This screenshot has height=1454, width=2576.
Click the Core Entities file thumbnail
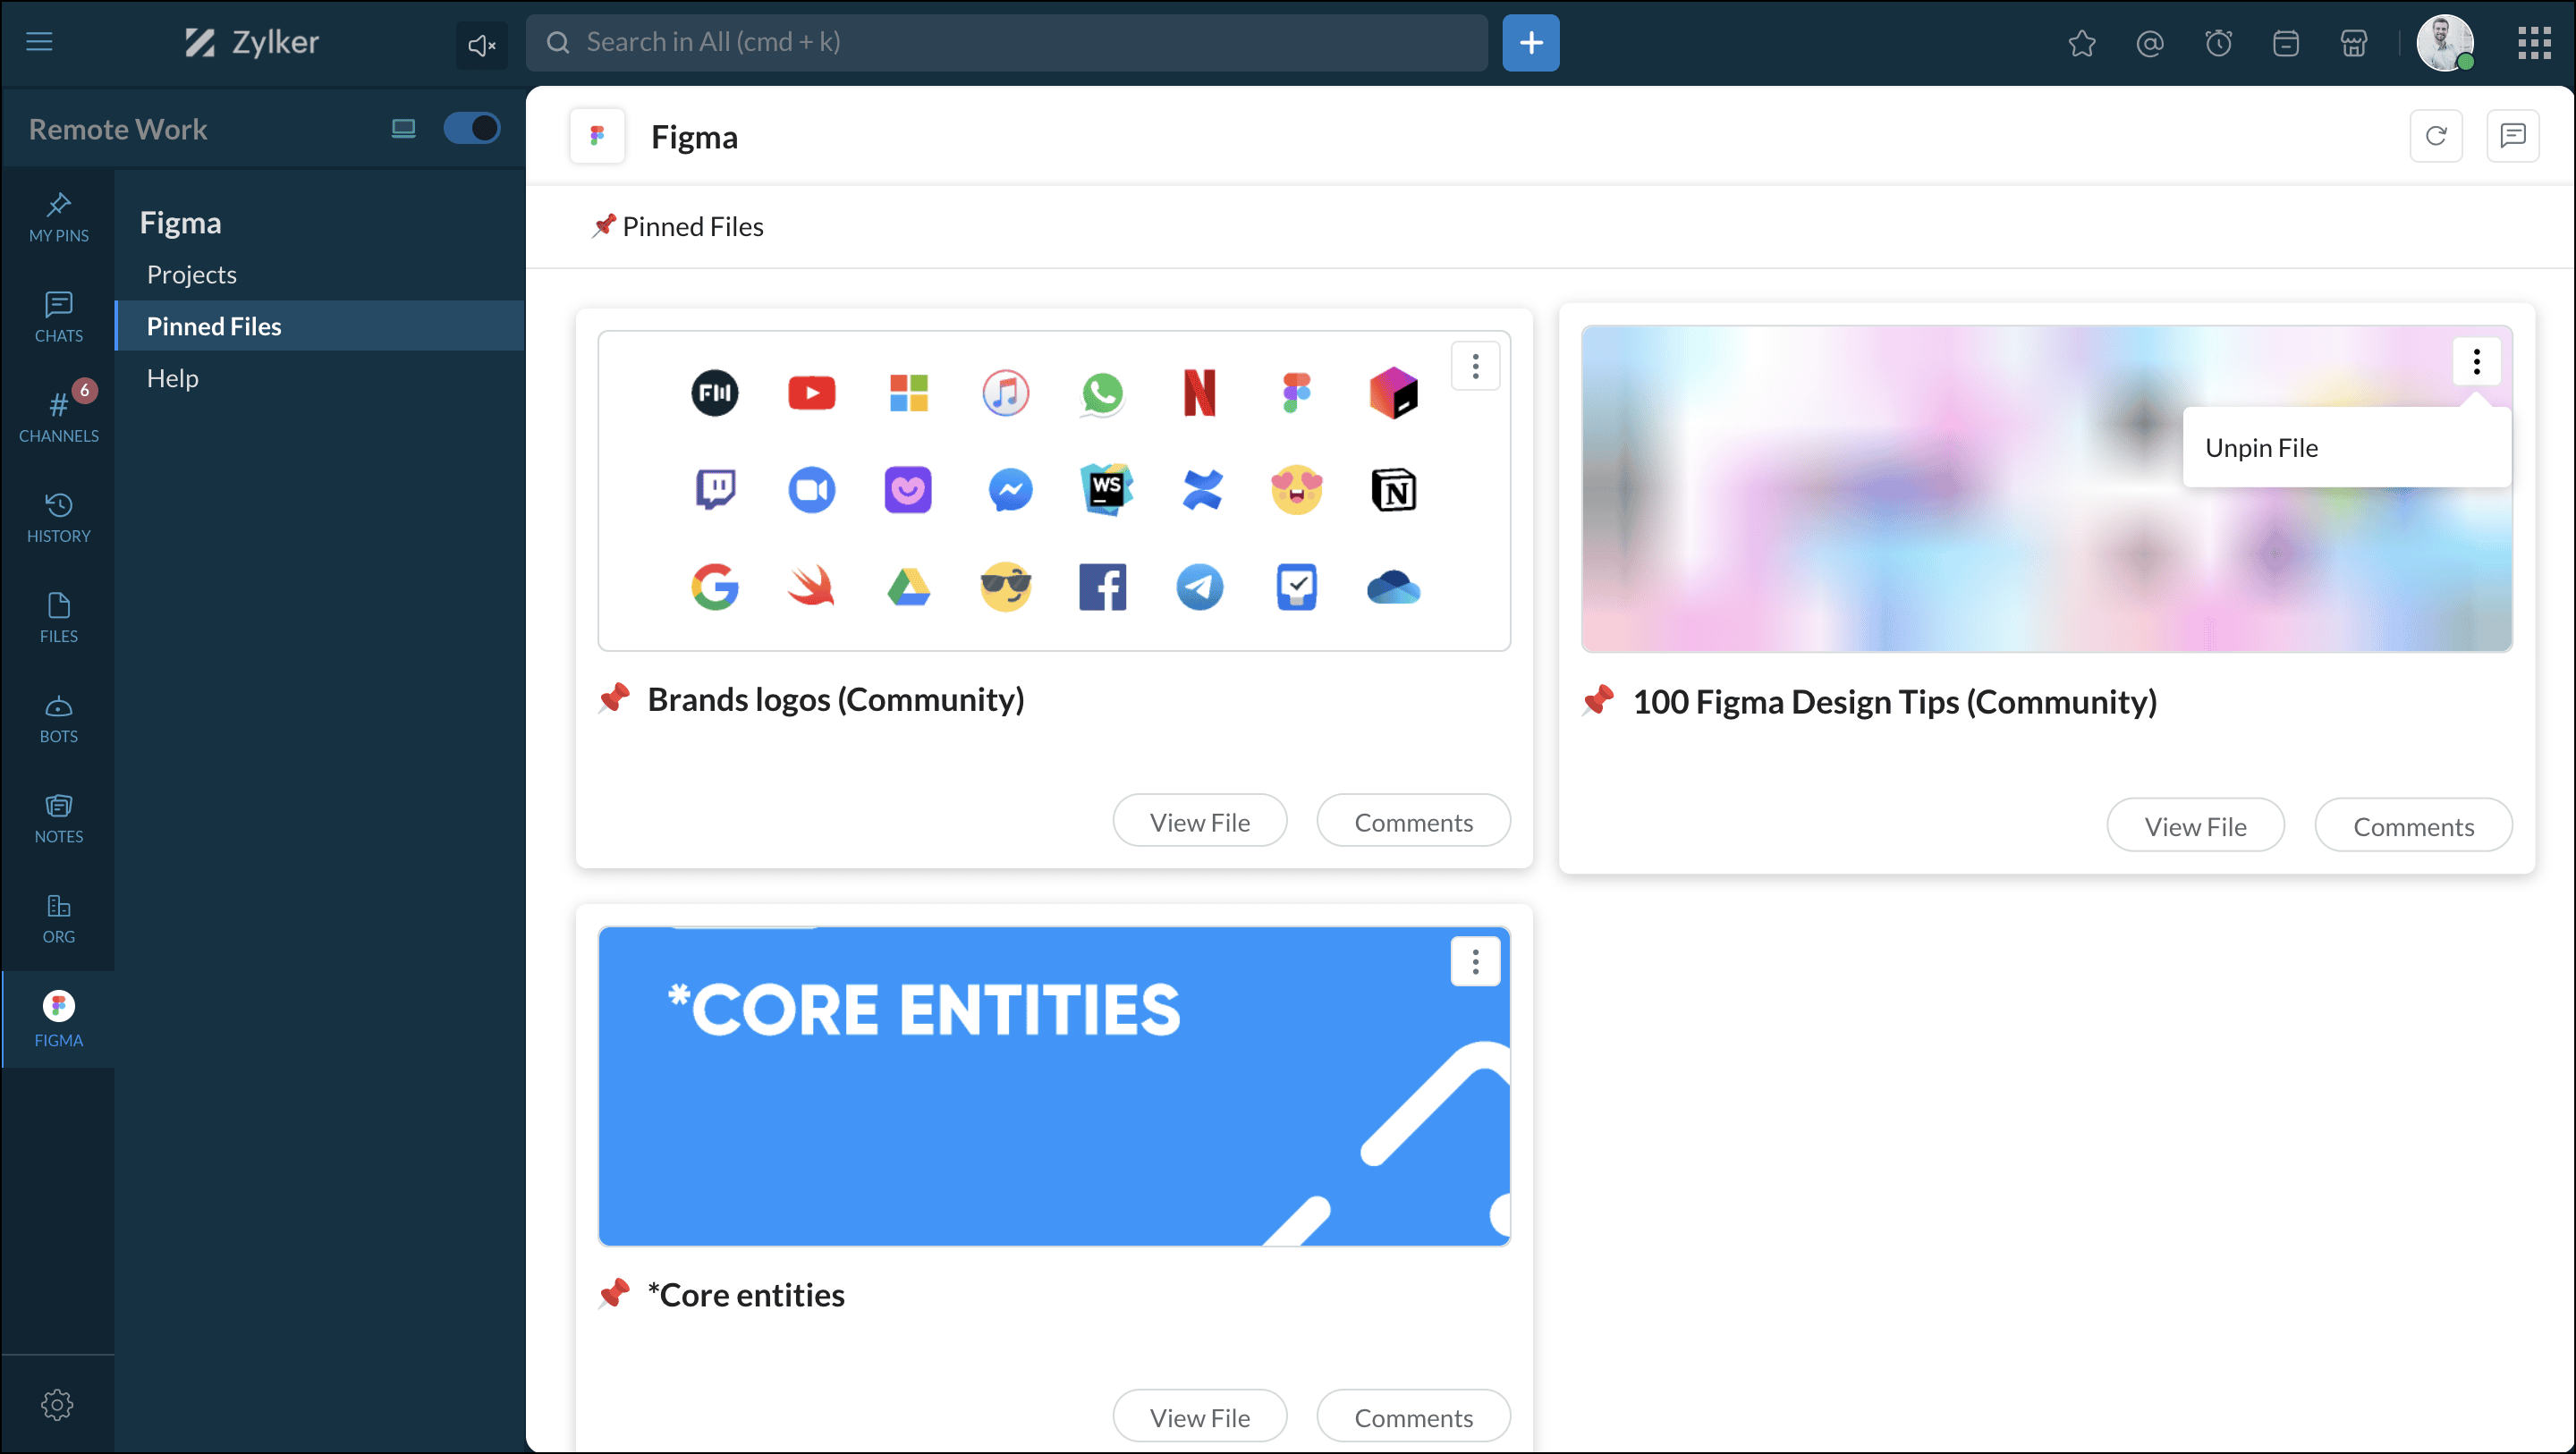coord(1000,1085)
